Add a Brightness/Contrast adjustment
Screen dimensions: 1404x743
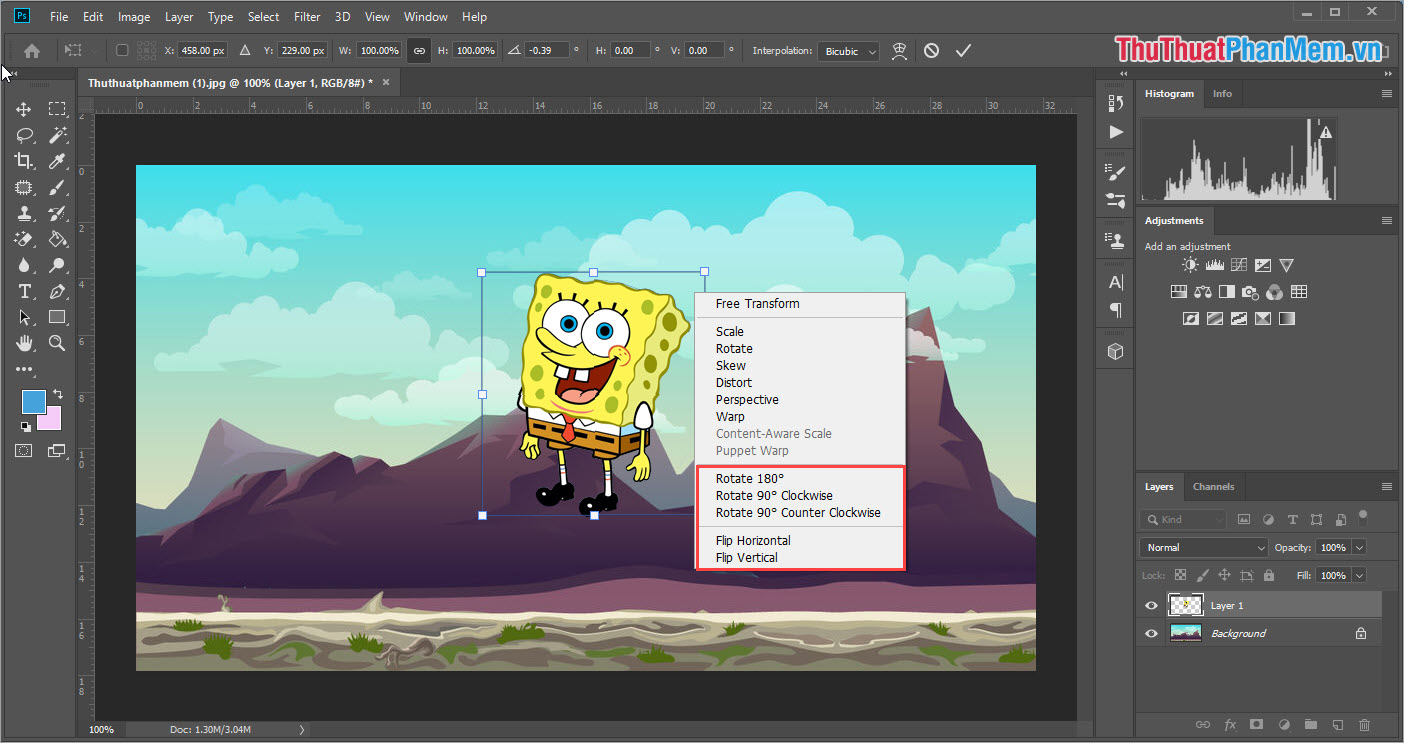[1189, 264]
